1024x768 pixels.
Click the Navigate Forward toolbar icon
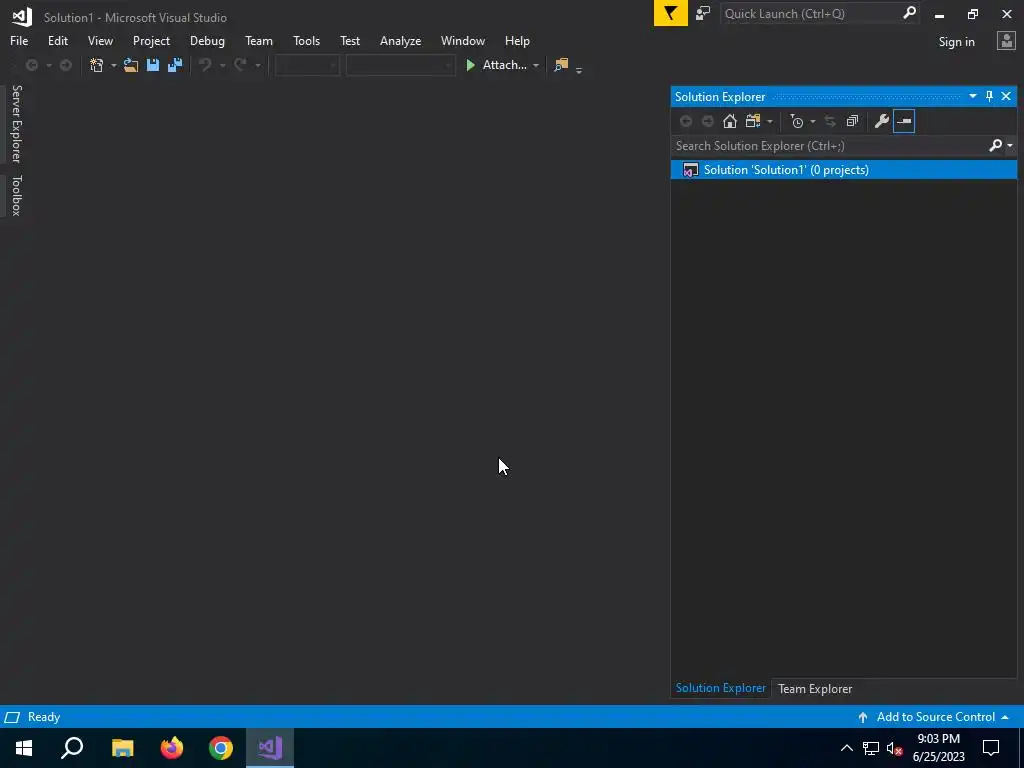pos(66,65)
